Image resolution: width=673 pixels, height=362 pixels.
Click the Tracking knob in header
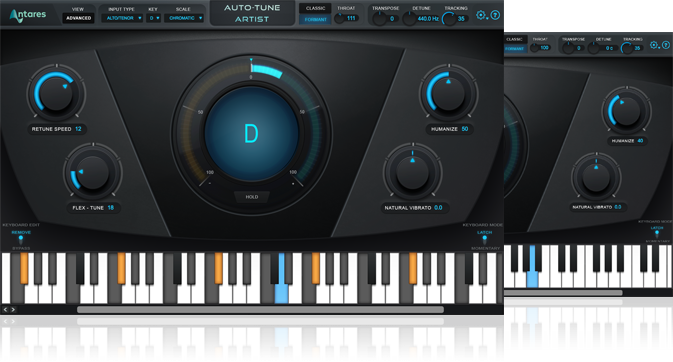click(x=449, y=18)
